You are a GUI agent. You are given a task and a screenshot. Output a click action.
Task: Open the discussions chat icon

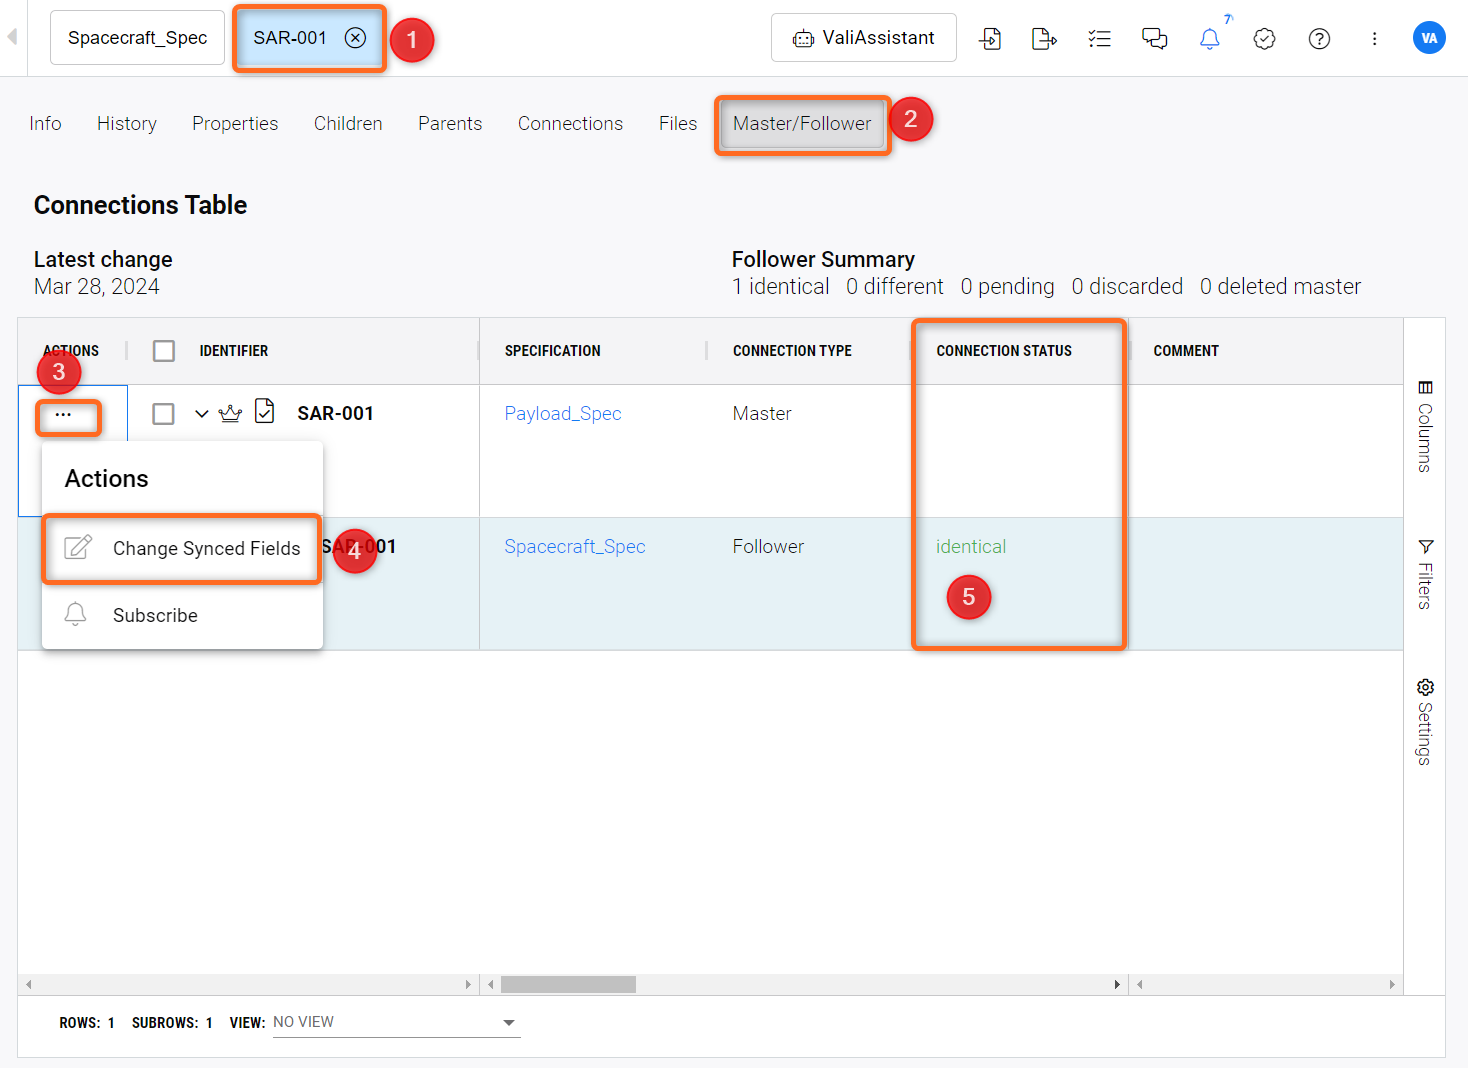(1154, 39)
